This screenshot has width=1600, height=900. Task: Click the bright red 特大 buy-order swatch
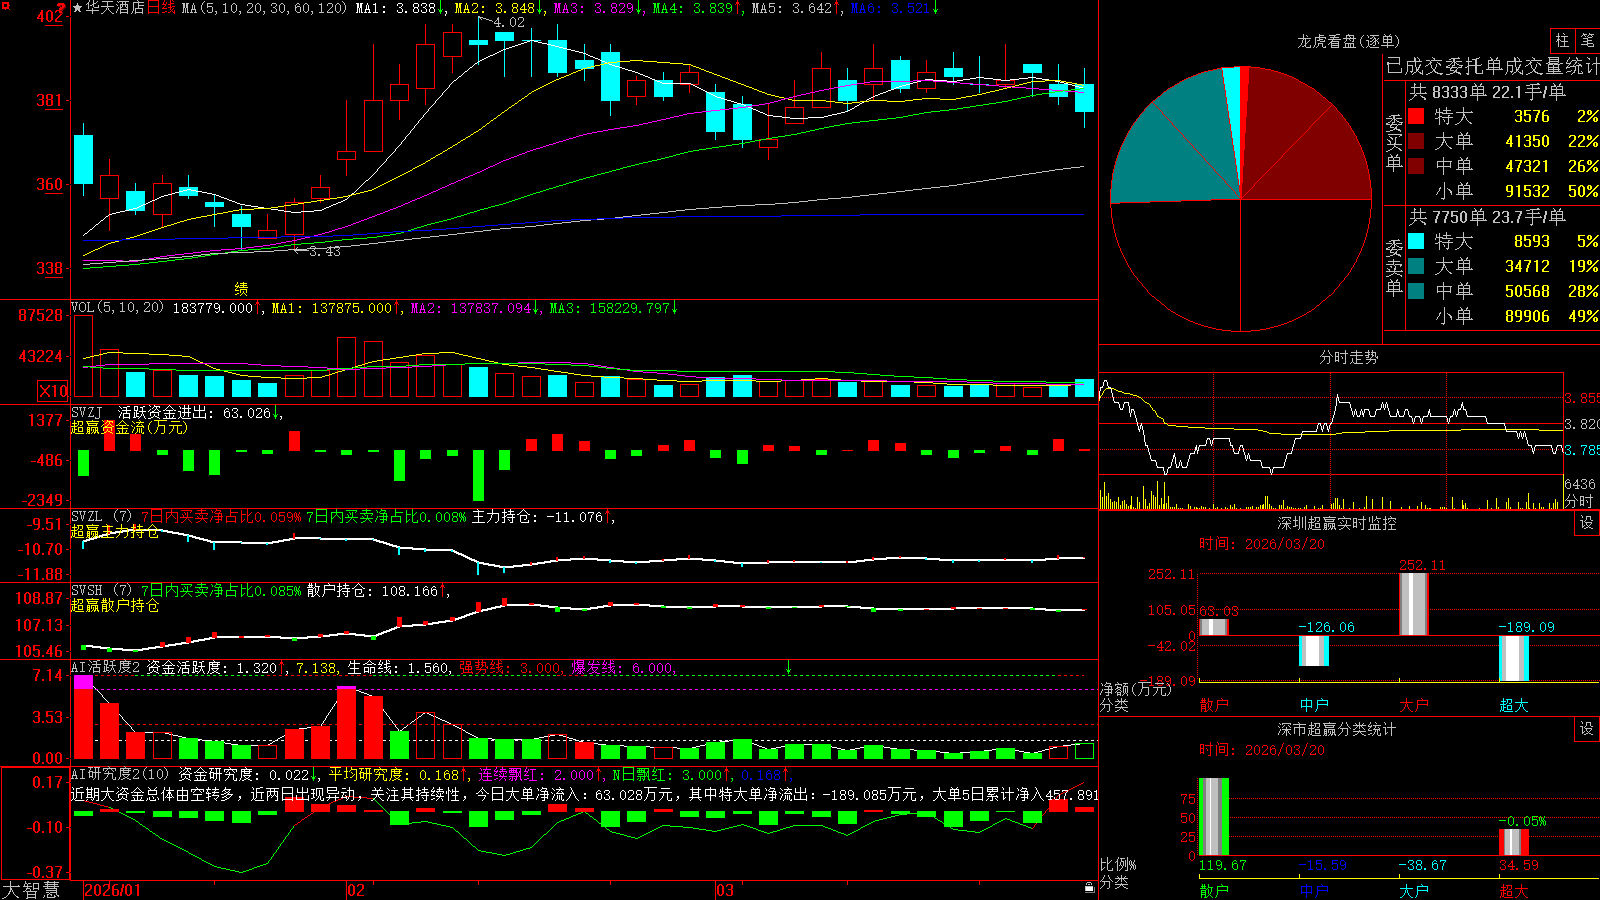coord(1416,116)
